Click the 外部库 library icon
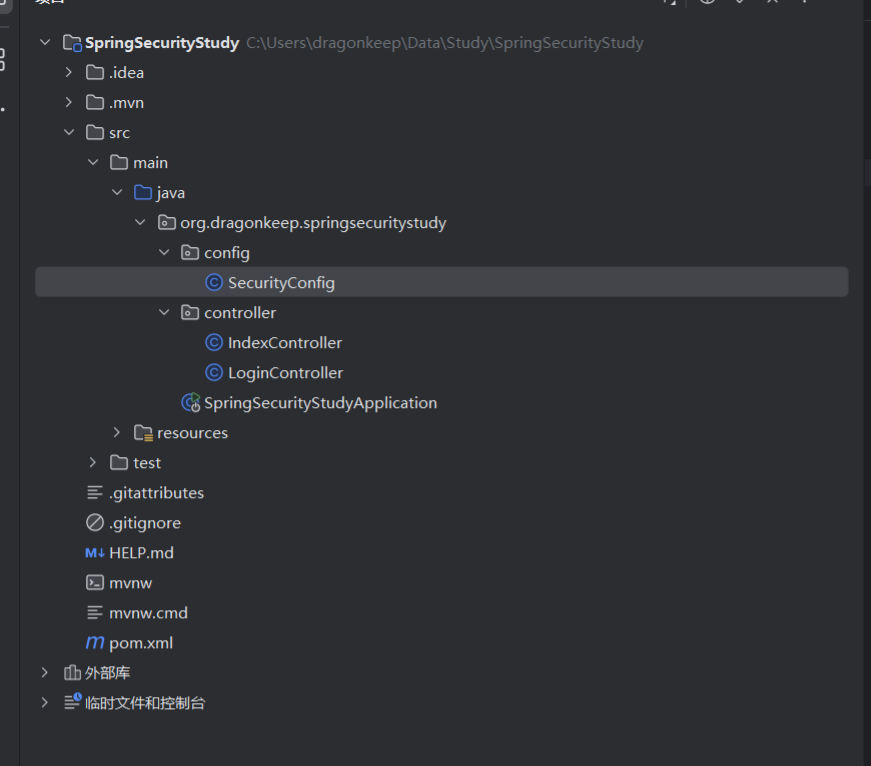Image resolution: width=871 pixels, height=766 pixels. tap(72, 673)
